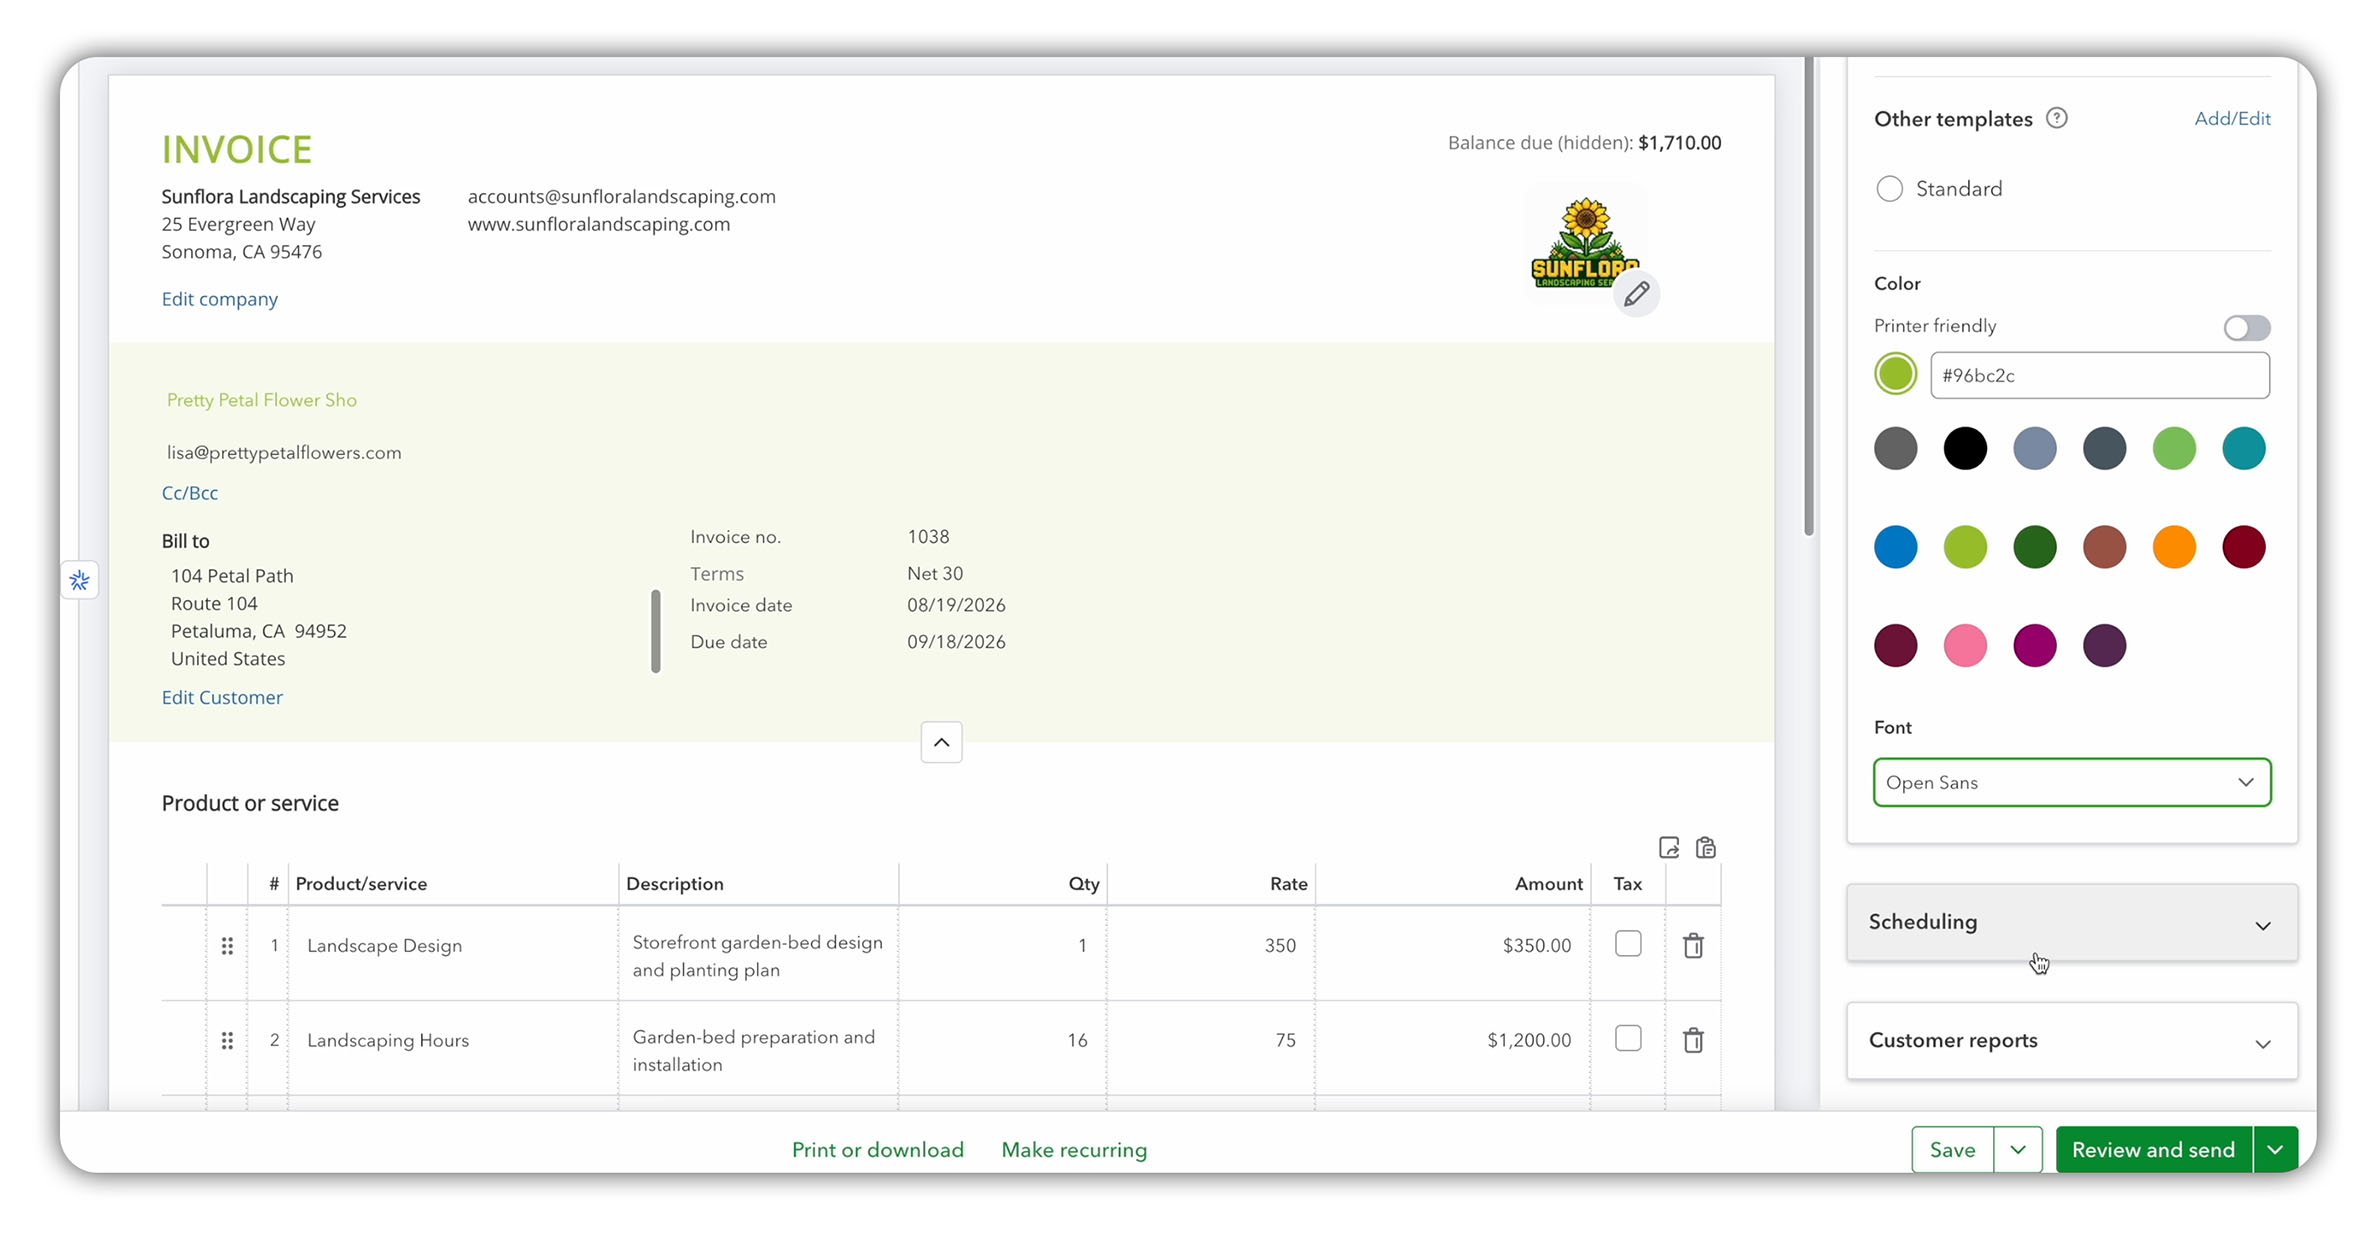Click the Terms value Net 30
Viewport: 2379px width, 1238px height.
click(935, 574)
